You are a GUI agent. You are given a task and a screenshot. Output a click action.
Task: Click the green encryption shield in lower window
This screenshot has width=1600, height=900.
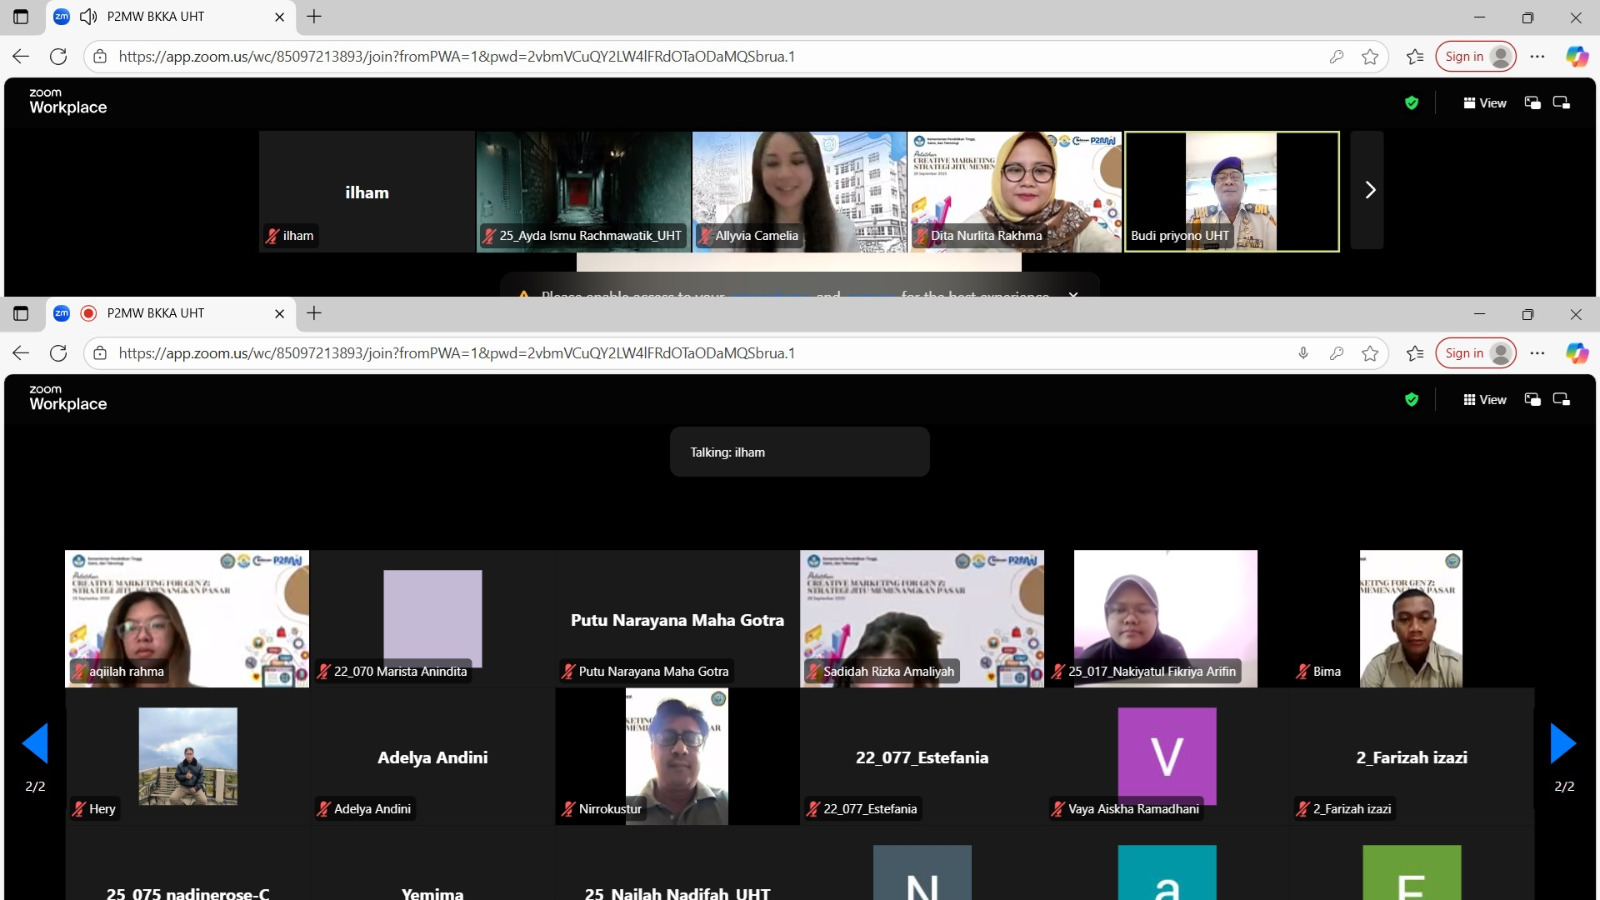click(1411, 400)
